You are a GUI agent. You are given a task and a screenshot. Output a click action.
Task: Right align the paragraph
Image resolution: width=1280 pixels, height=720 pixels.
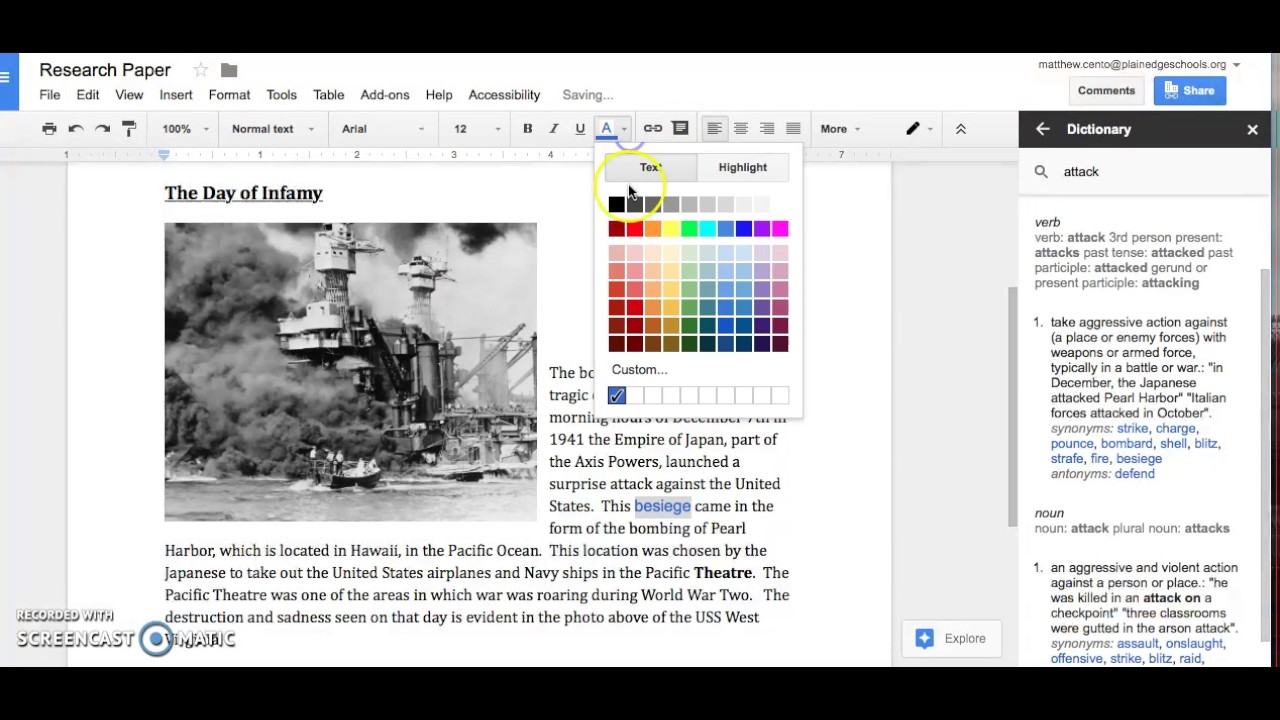767,129
